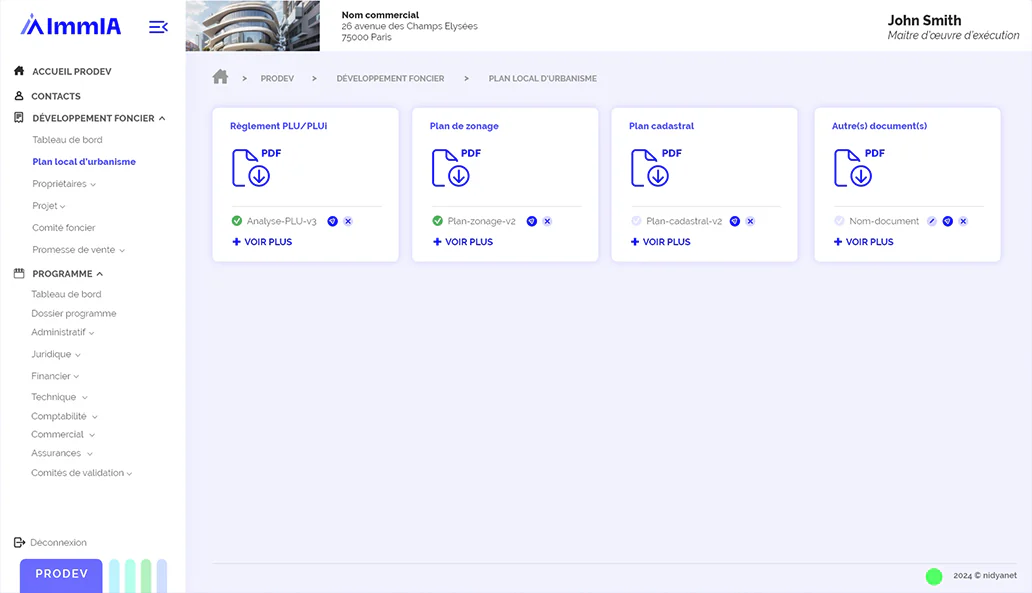Select Plan local d'urbanisme in the sidebar
1032x593 pixels.
(84, 161)
